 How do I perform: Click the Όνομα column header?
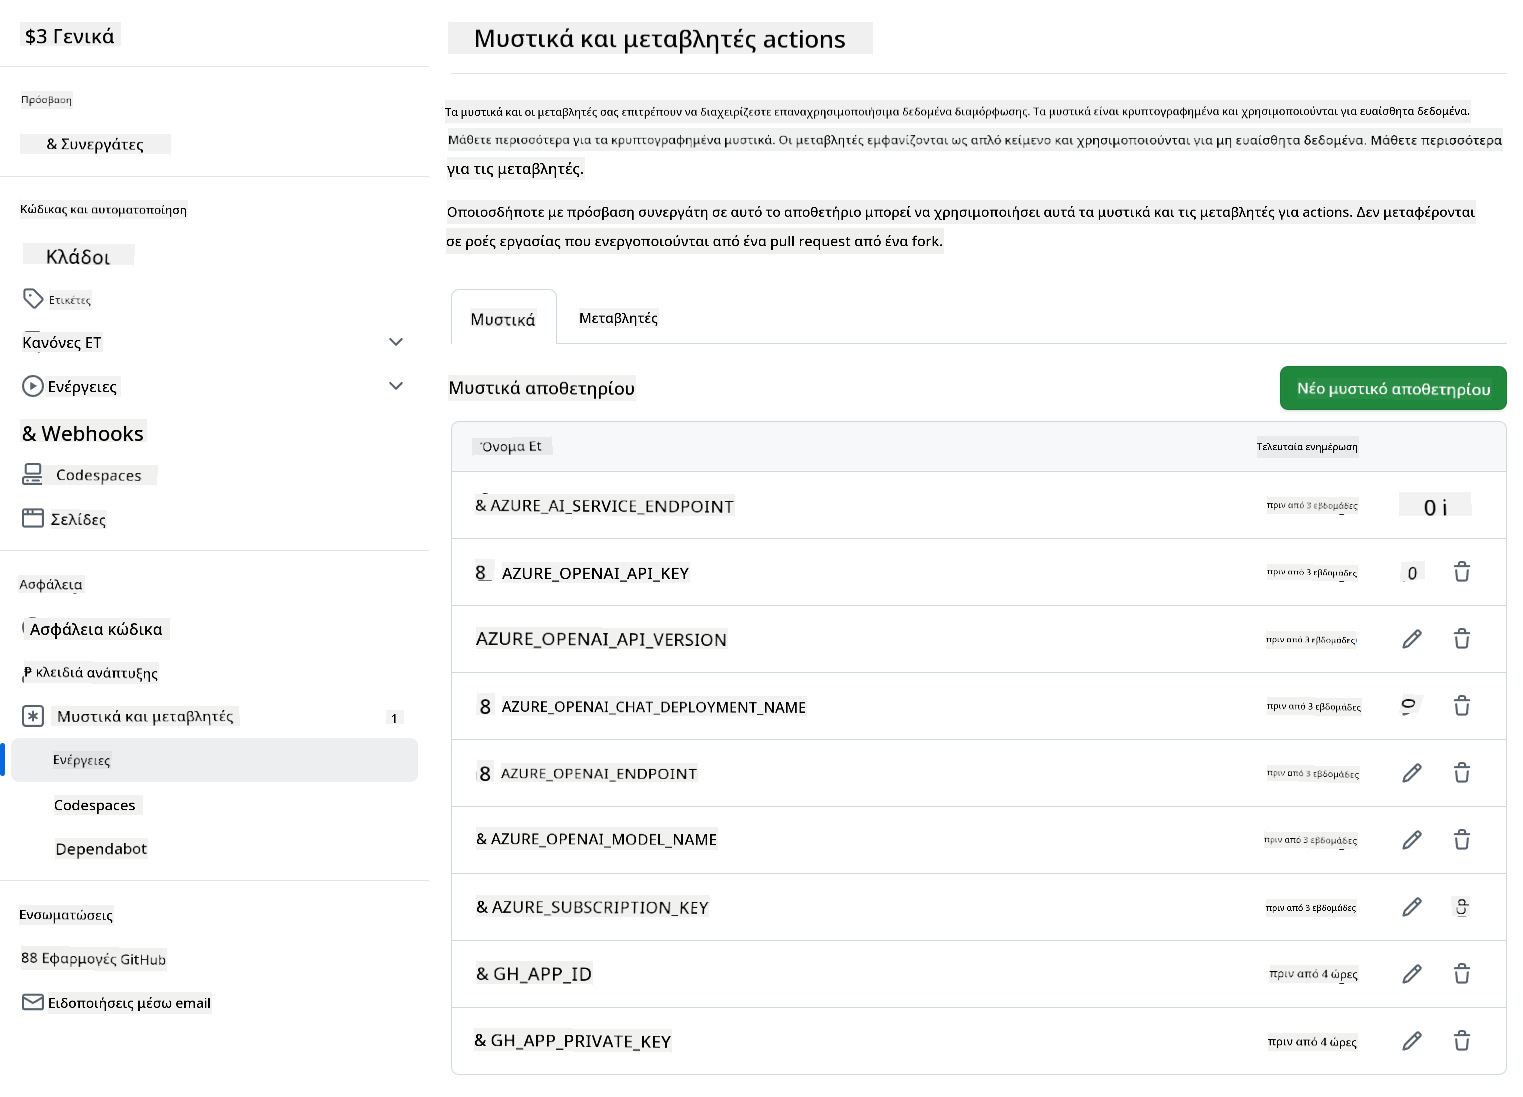(x=512, y=446)
